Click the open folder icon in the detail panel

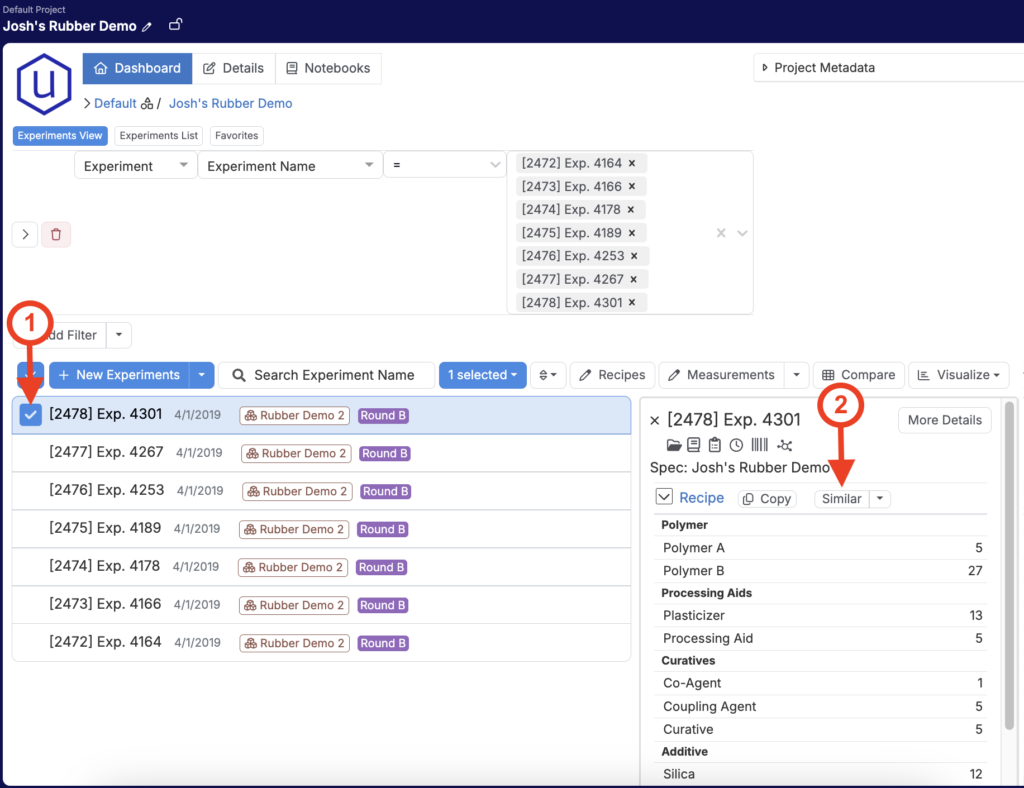[x=674, y=445]
